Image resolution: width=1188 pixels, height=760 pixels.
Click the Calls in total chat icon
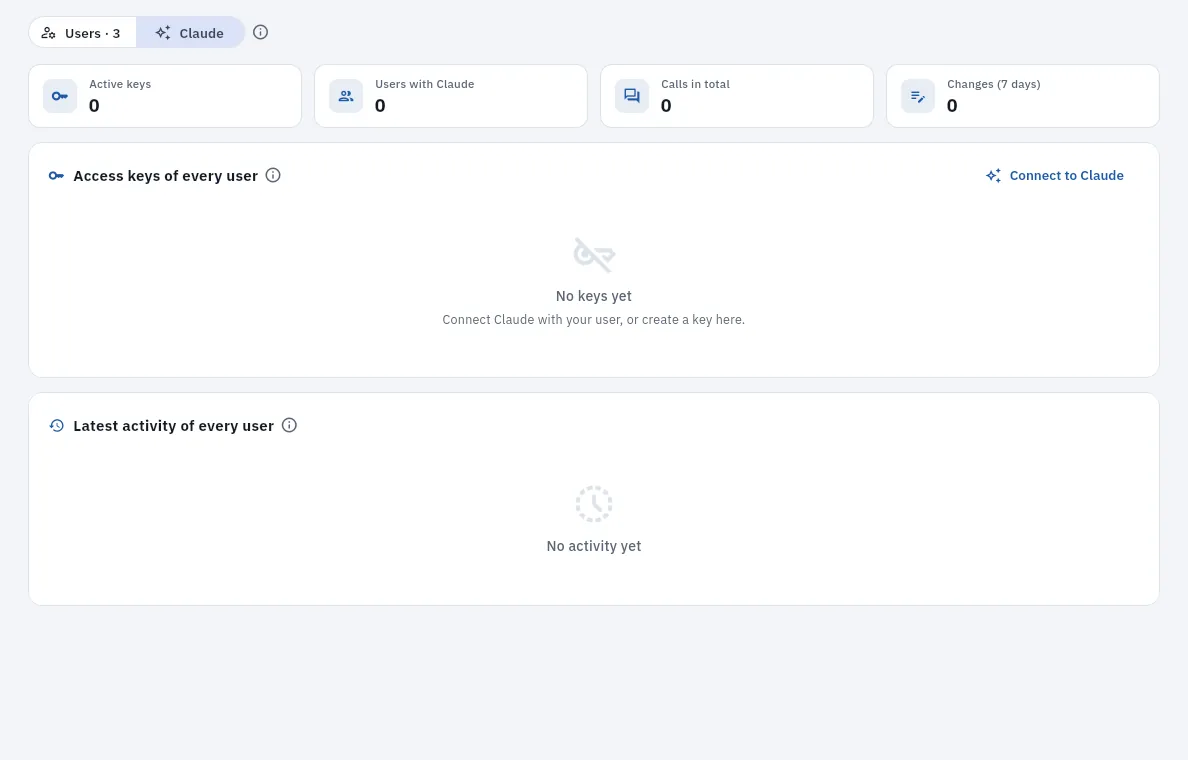coord(632,96)
